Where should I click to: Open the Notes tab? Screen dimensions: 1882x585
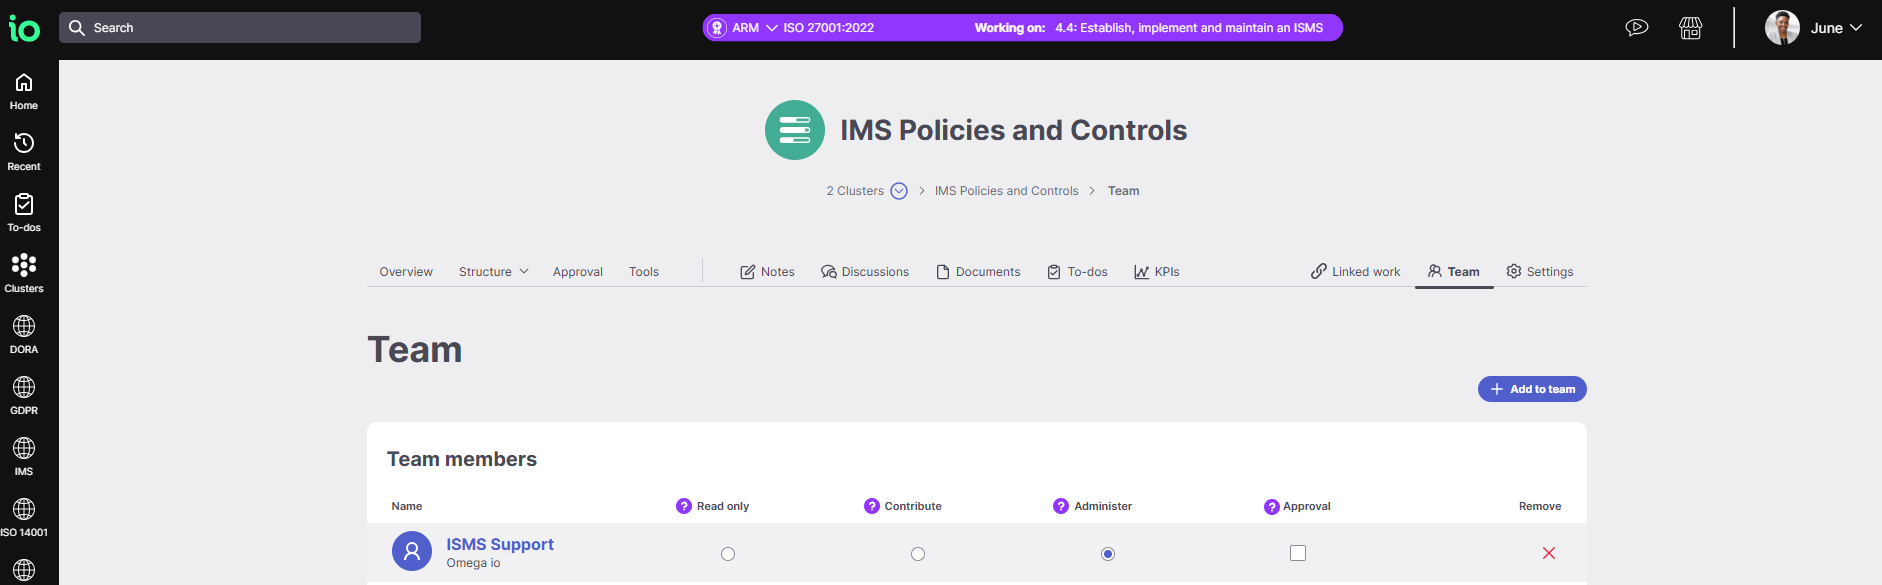(x=767, y=272)
